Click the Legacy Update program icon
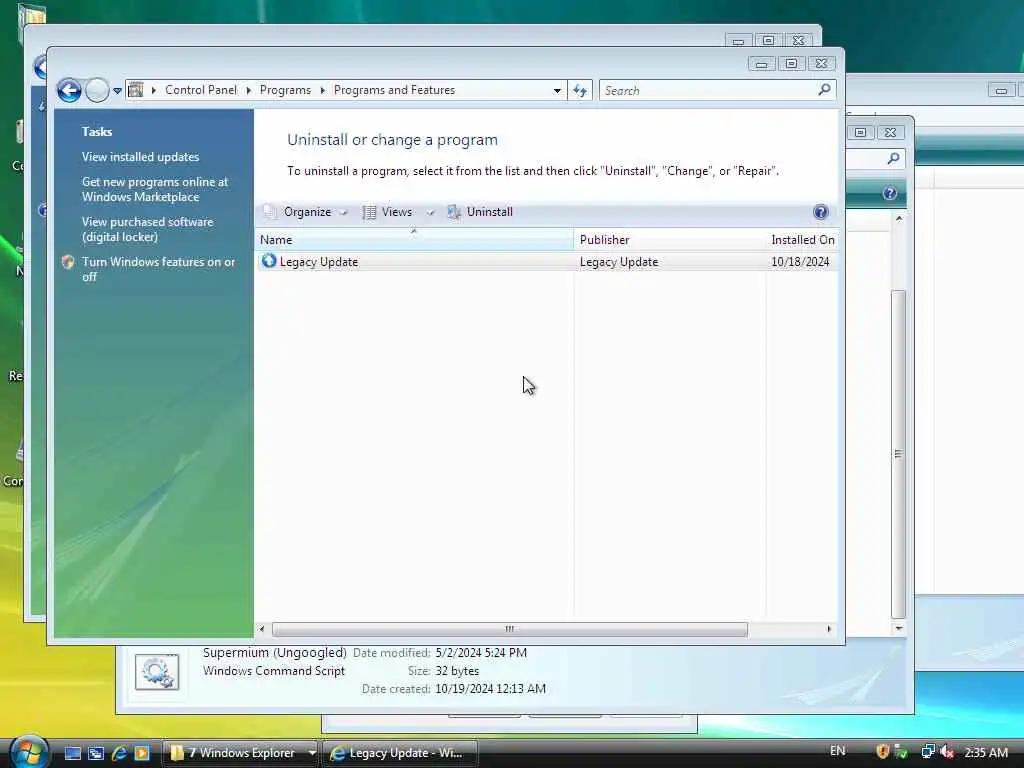The image size is (1024, 768). [268, 261]
